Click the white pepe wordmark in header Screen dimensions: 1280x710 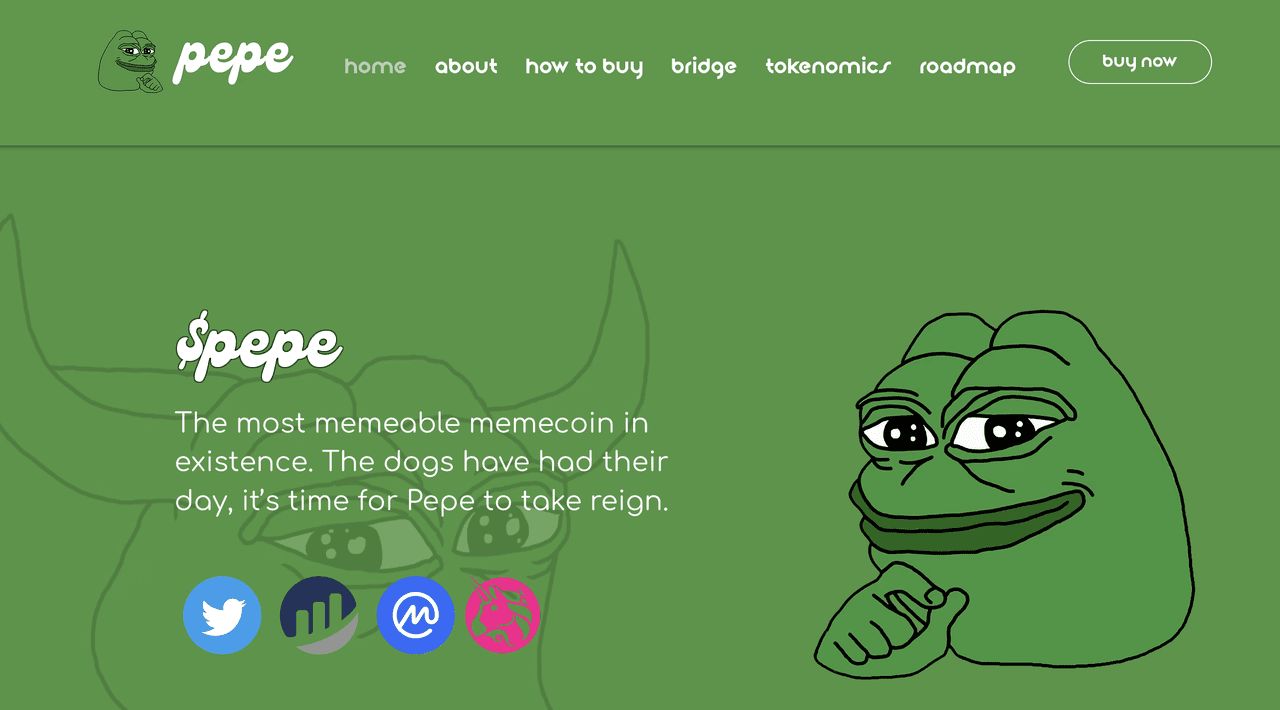coord(233,59)
